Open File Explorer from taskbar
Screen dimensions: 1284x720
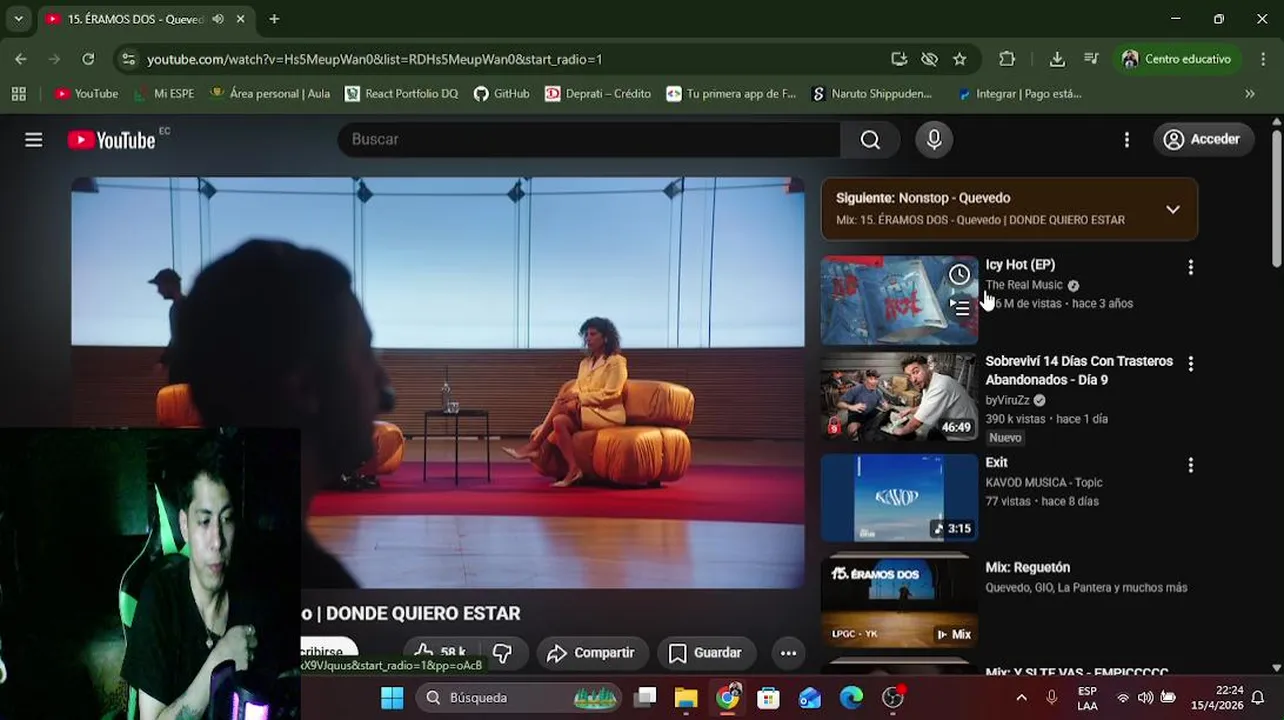686,698
